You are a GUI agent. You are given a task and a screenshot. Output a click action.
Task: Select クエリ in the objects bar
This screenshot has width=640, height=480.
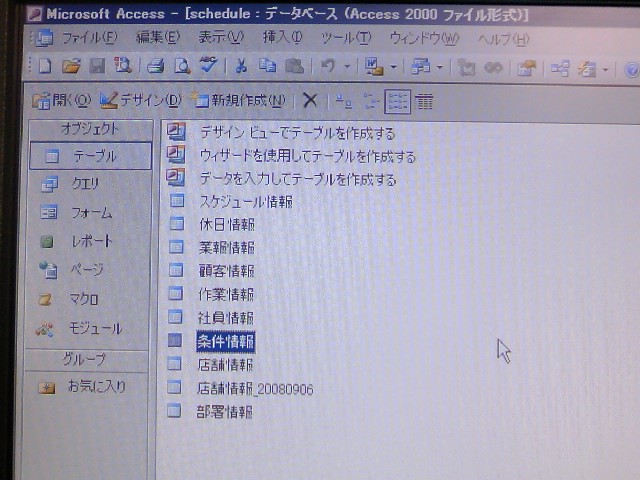pyautogui.click(x=71, y=184)
